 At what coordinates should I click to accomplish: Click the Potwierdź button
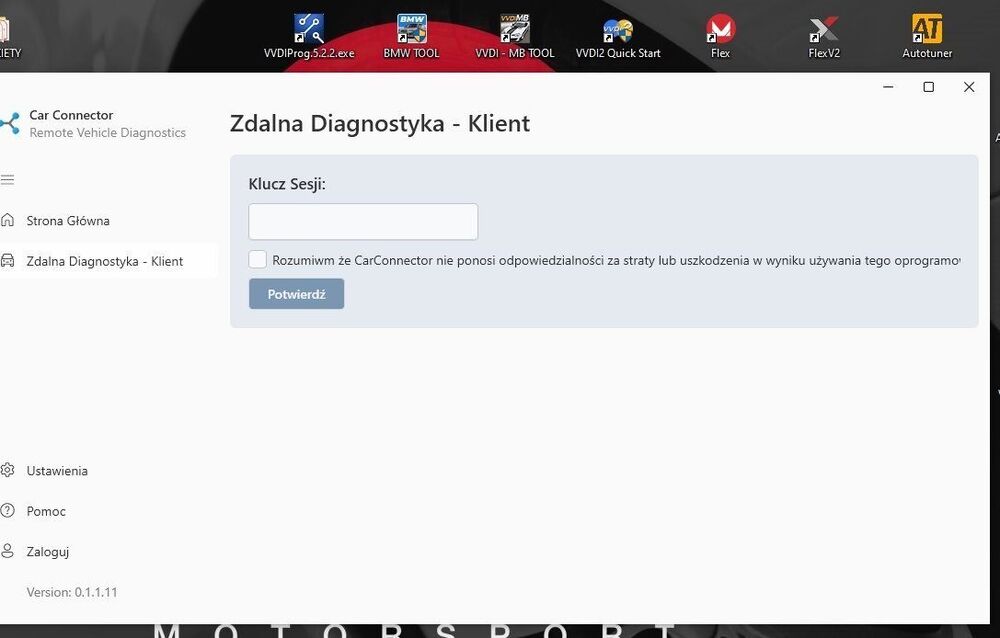(x=297, y=294)
